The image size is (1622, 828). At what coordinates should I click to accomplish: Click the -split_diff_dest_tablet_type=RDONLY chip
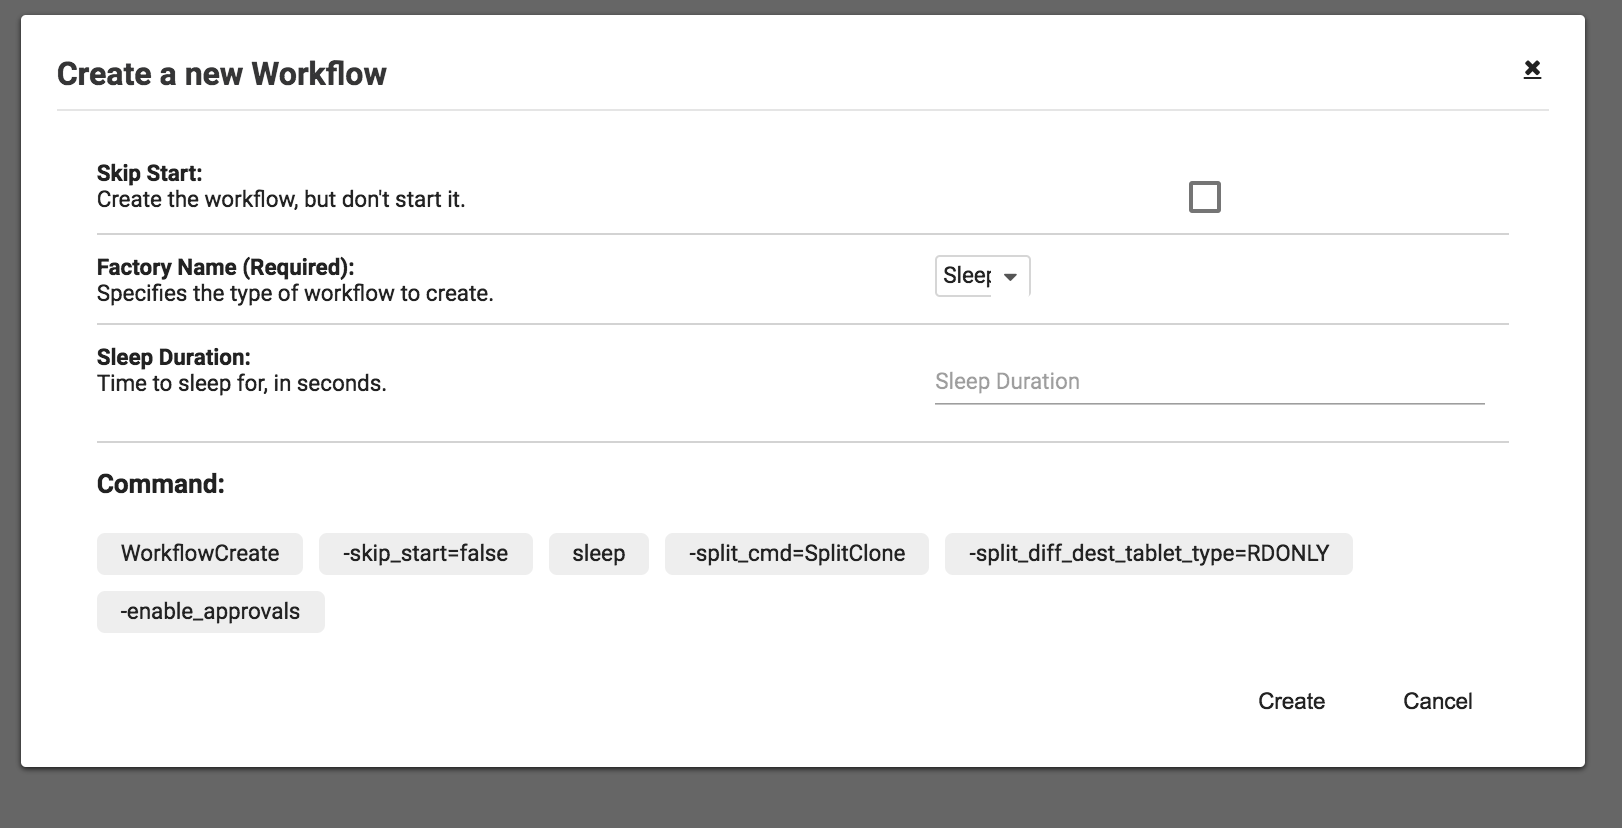(x=1148, y=554)
